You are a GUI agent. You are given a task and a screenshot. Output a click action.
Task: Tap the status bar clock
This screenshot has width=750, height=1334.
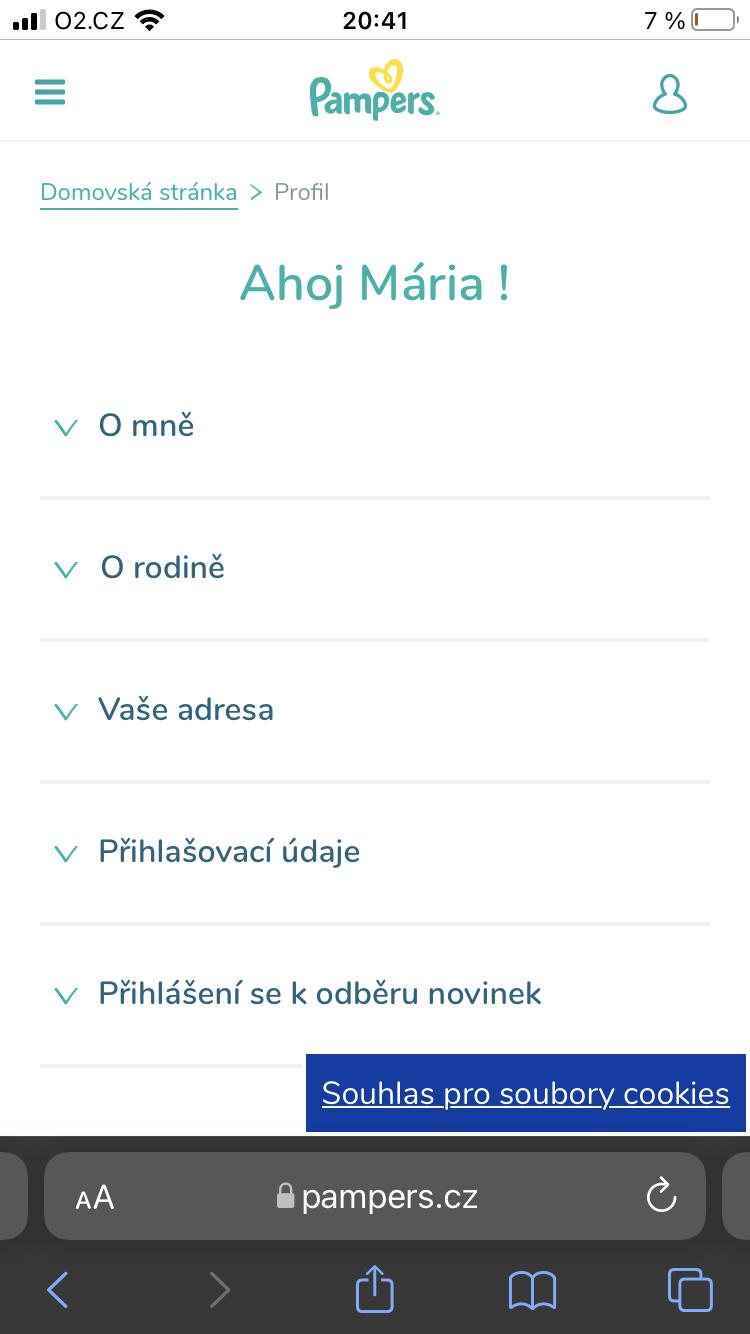pos(375,20)
